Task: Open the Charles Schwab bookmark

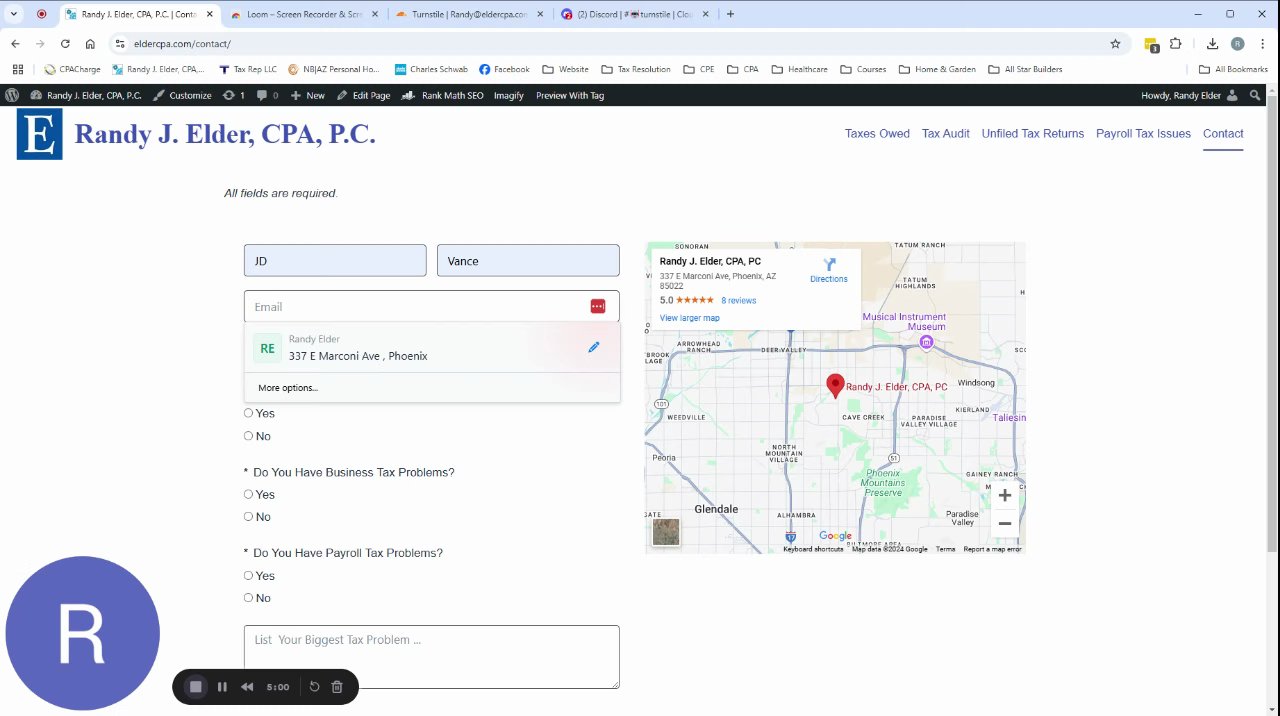Action: [x=431, y=69]
